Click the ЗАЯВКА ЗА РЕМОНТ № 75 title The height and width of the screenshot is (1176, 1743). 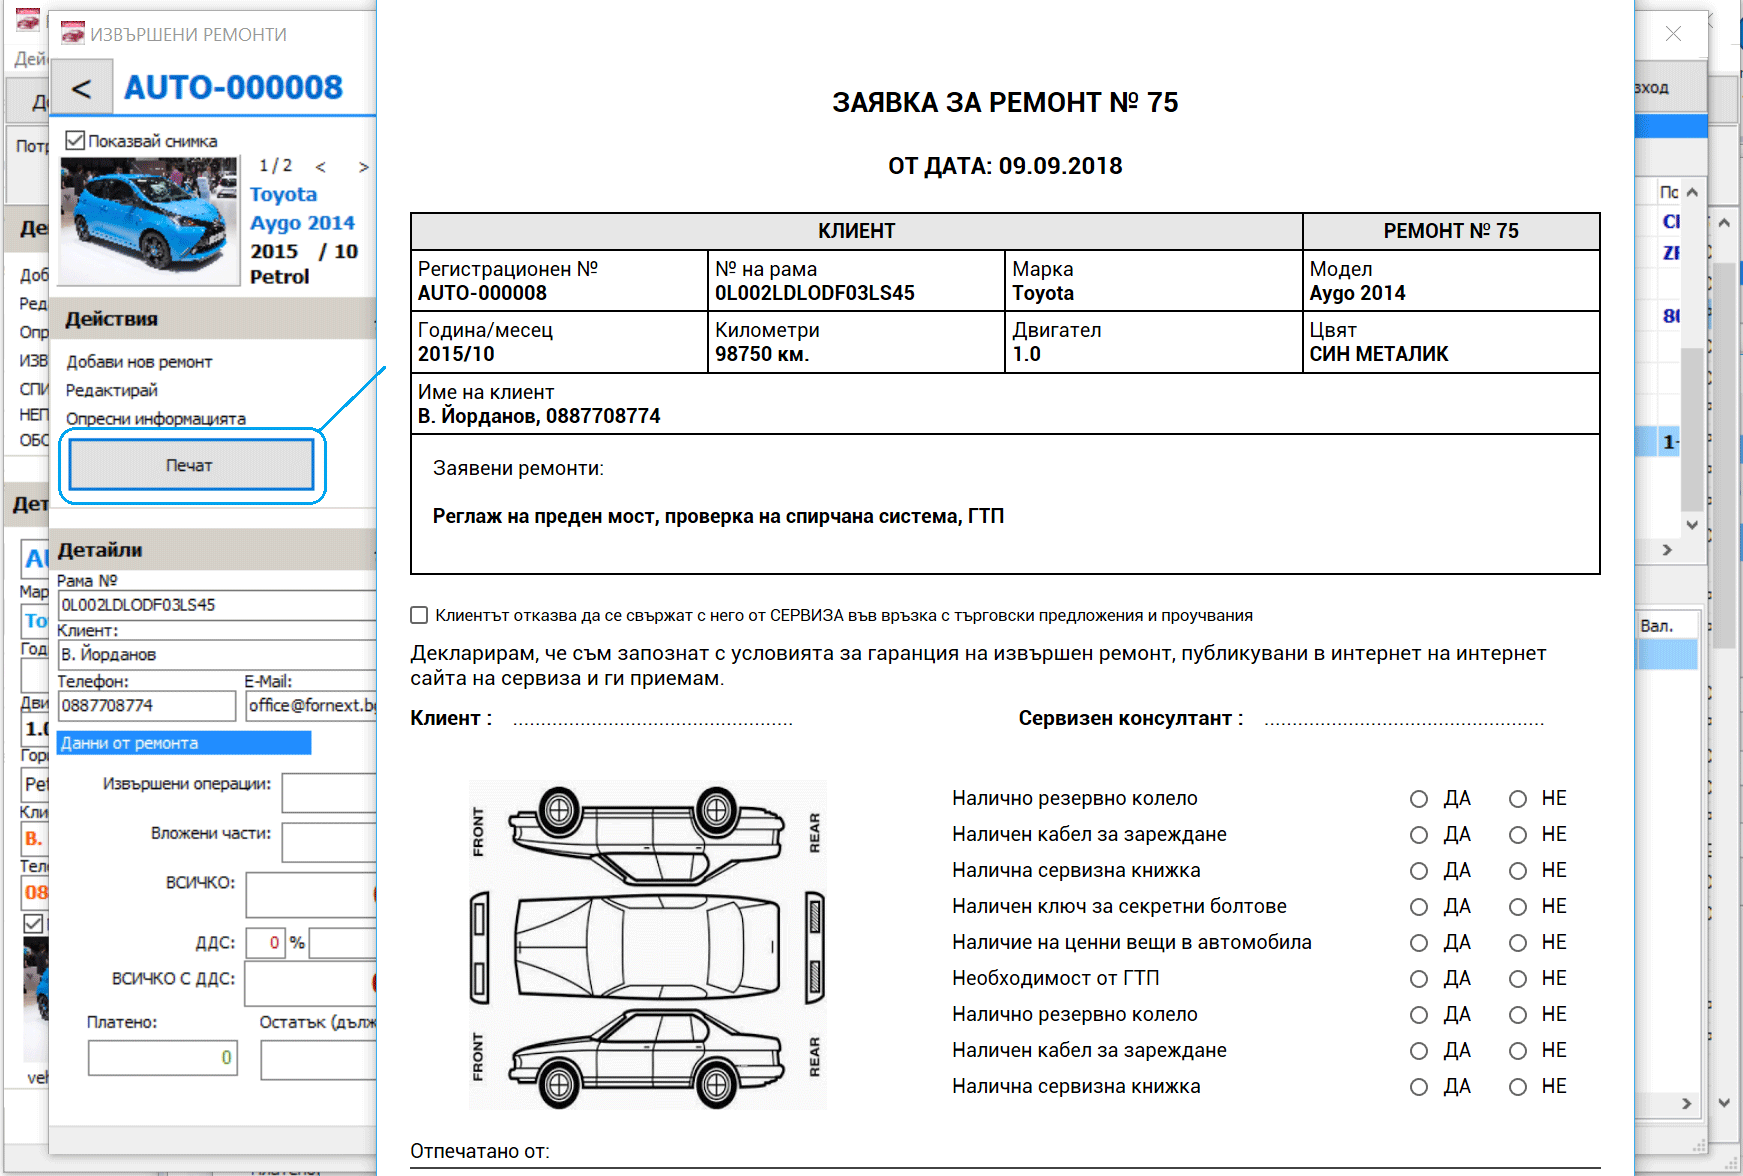point(1005,102)
